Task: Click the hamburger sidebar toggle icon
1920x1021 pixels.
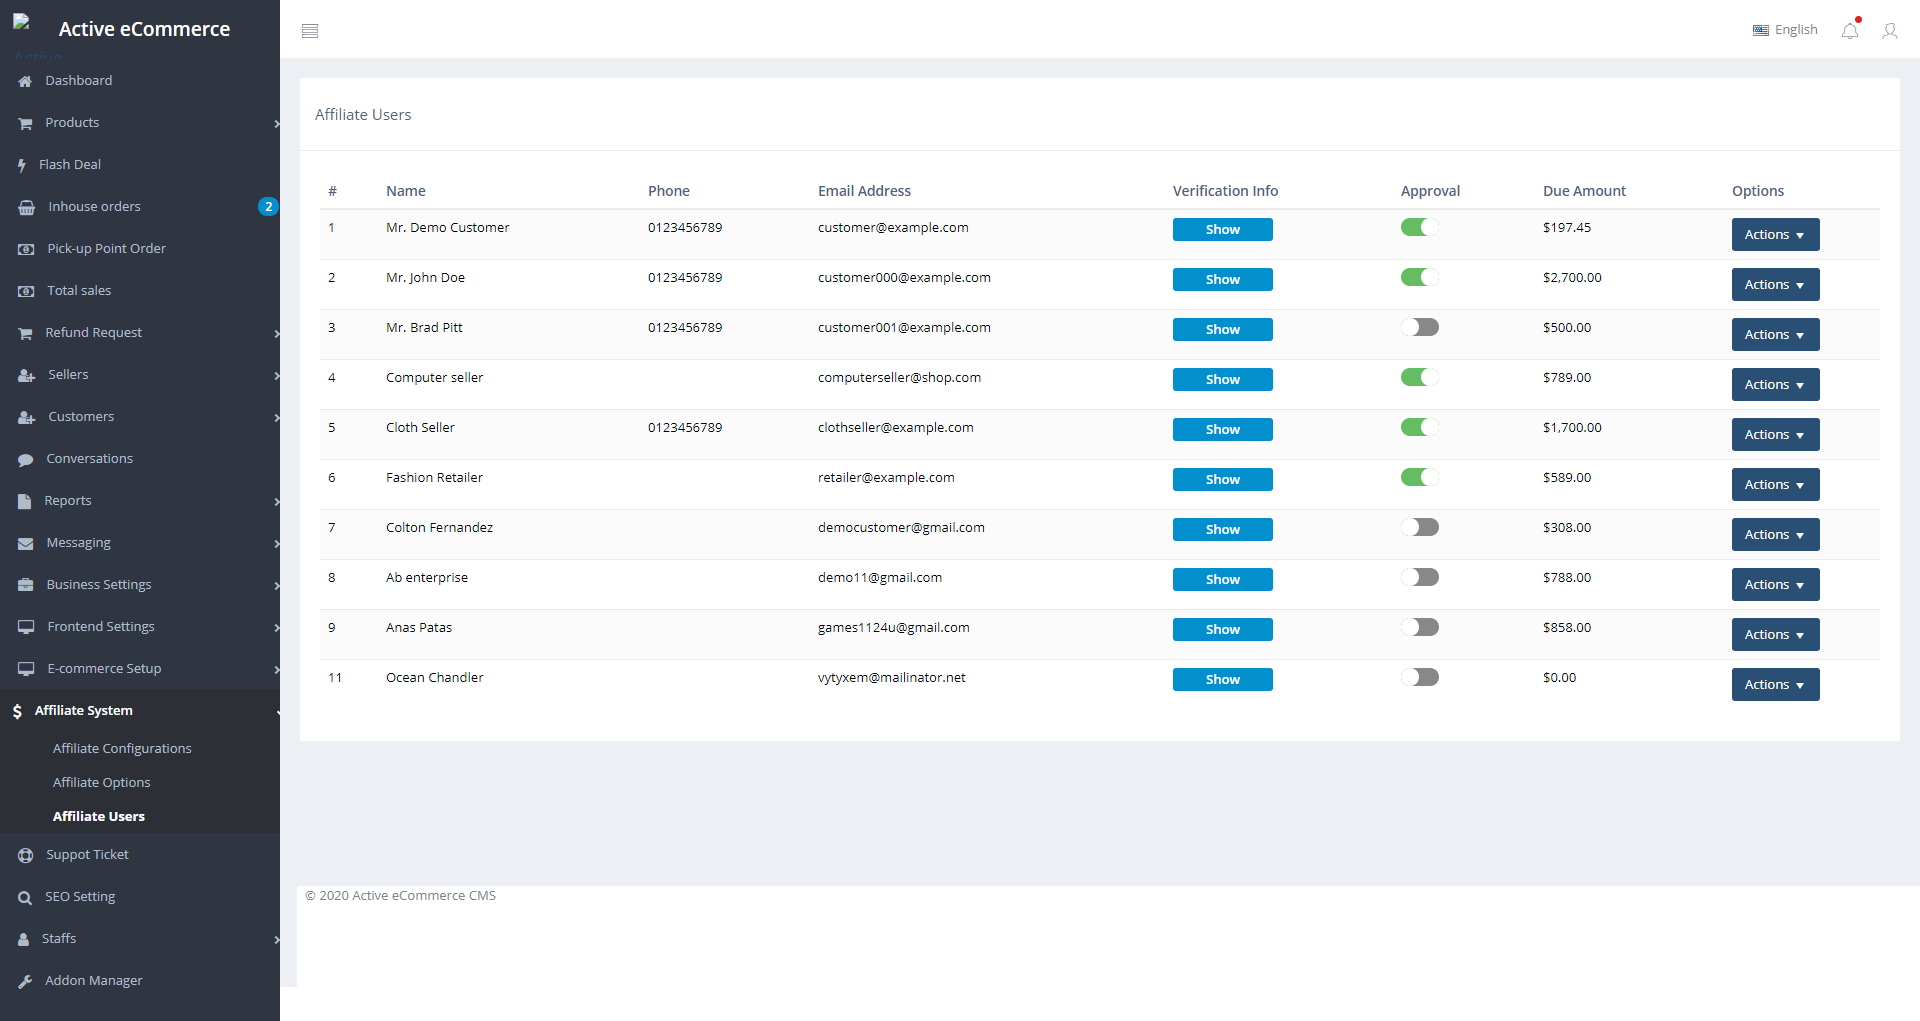Action: [310, 31]
